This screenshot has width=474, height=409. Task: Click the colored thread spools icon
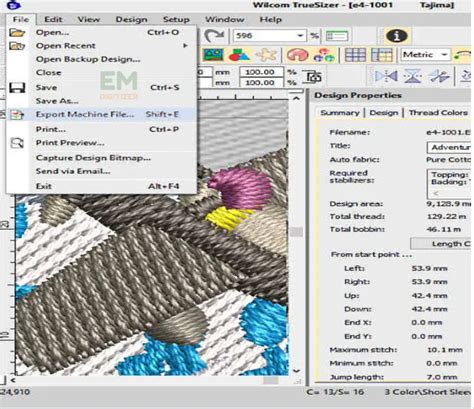[324, 55]
